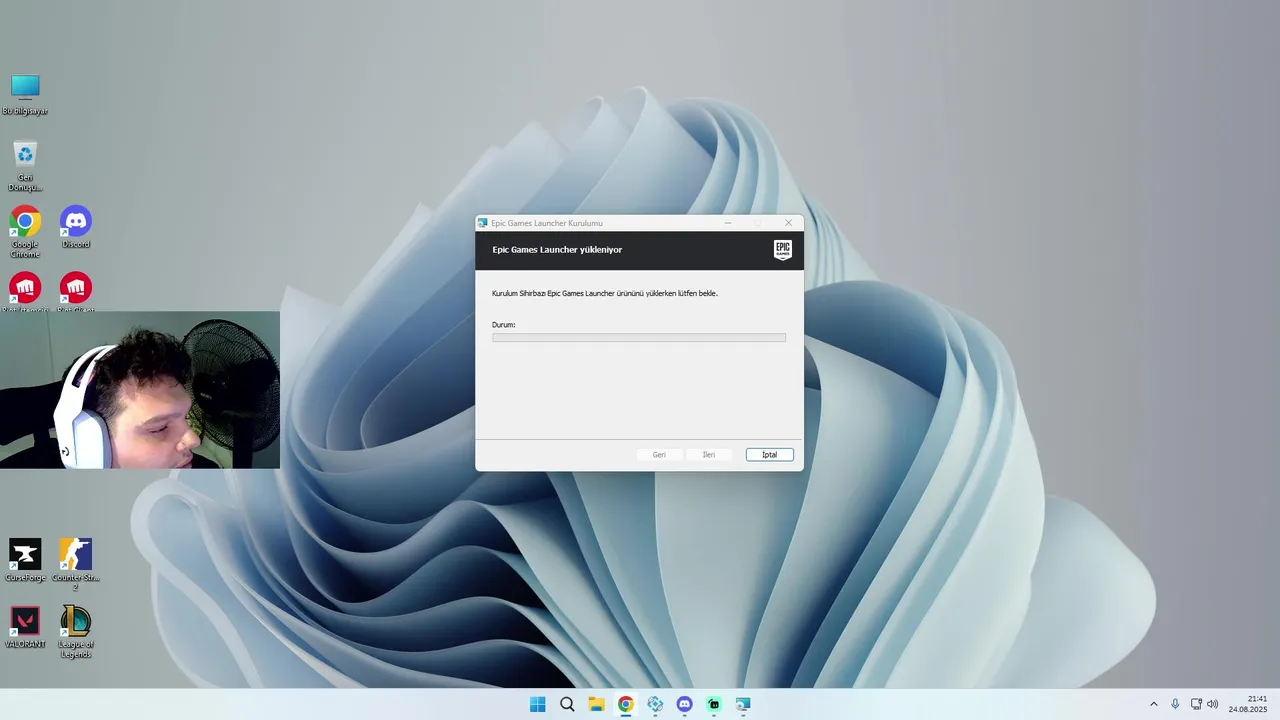Open the clock and date flyout
This screenshot has height=720, width=1280.
click(x=1248, y=704)
